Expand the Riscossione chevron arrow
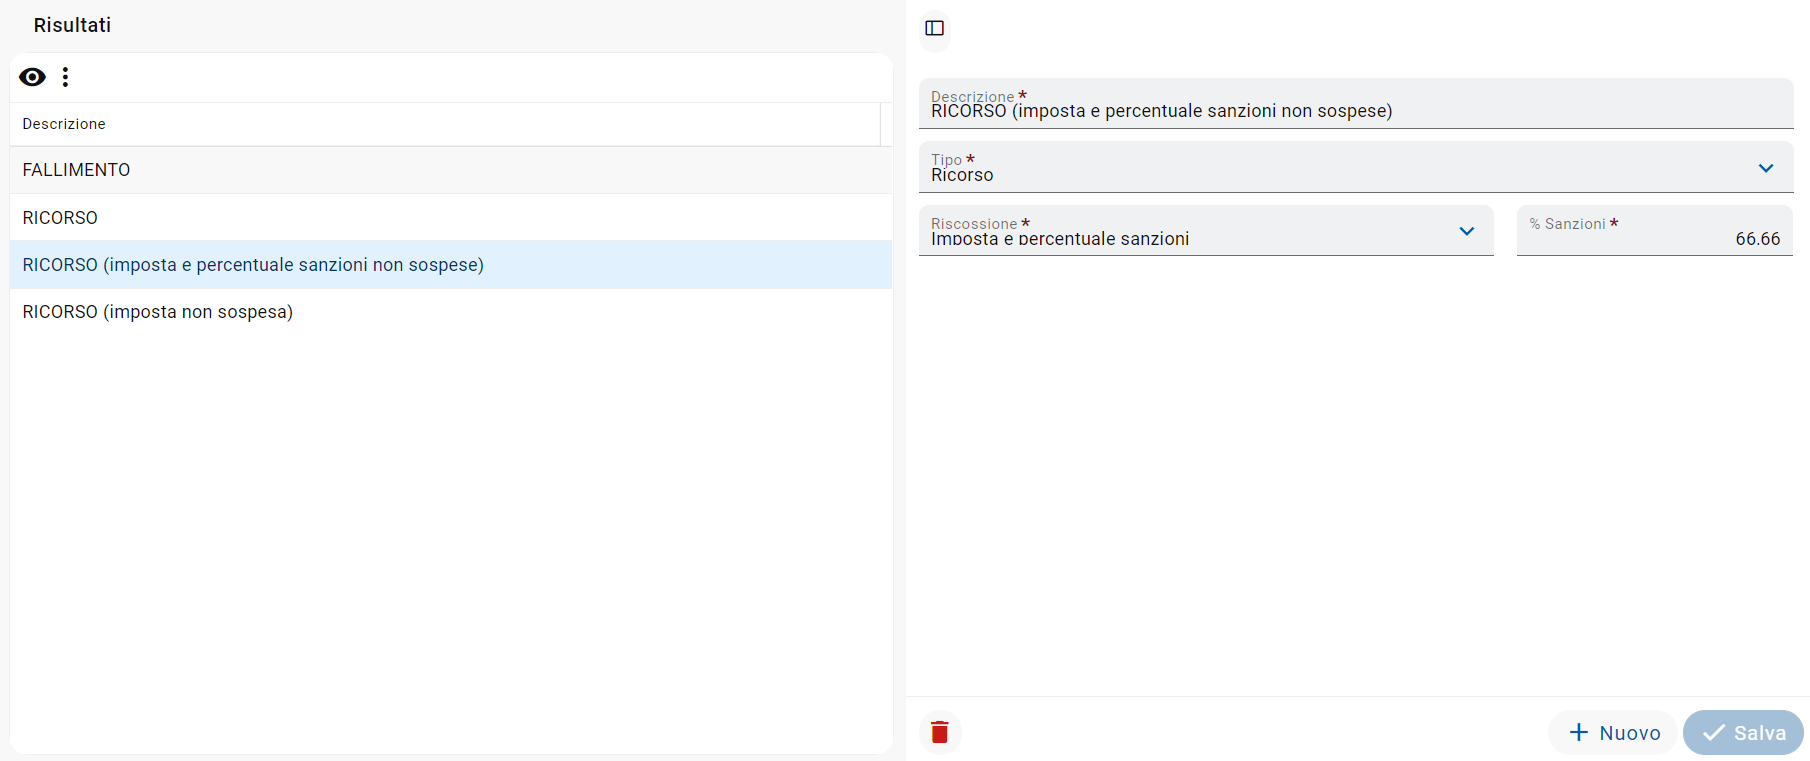1810x761 pixels. (1467, 231)
